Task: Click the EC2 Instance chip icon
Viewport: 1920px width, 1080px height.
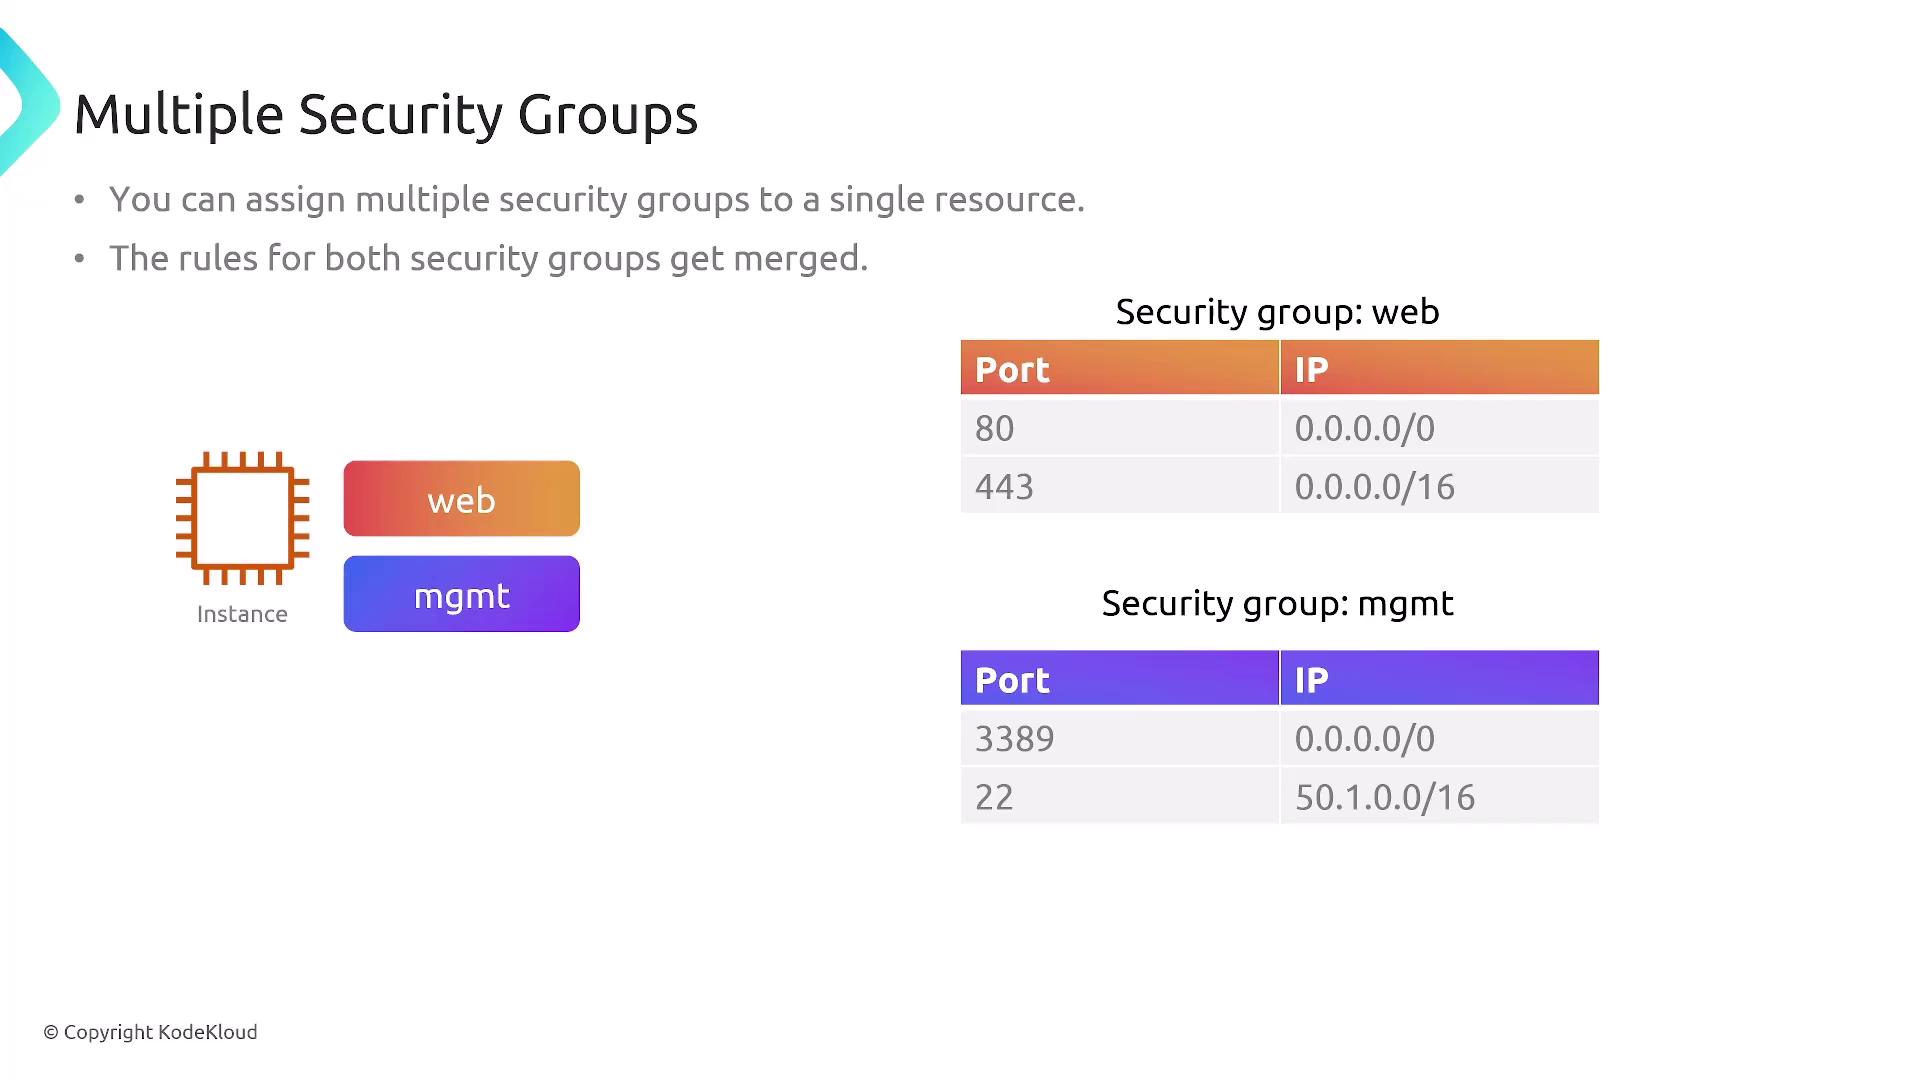Action: 242,518
